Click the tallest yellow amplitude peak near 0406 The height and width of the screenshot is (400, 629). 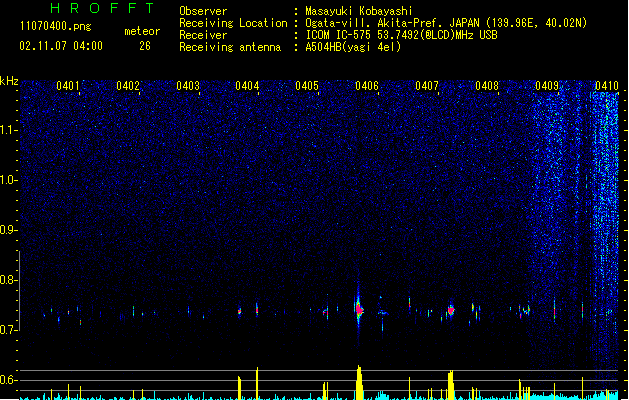pos(359,382)
